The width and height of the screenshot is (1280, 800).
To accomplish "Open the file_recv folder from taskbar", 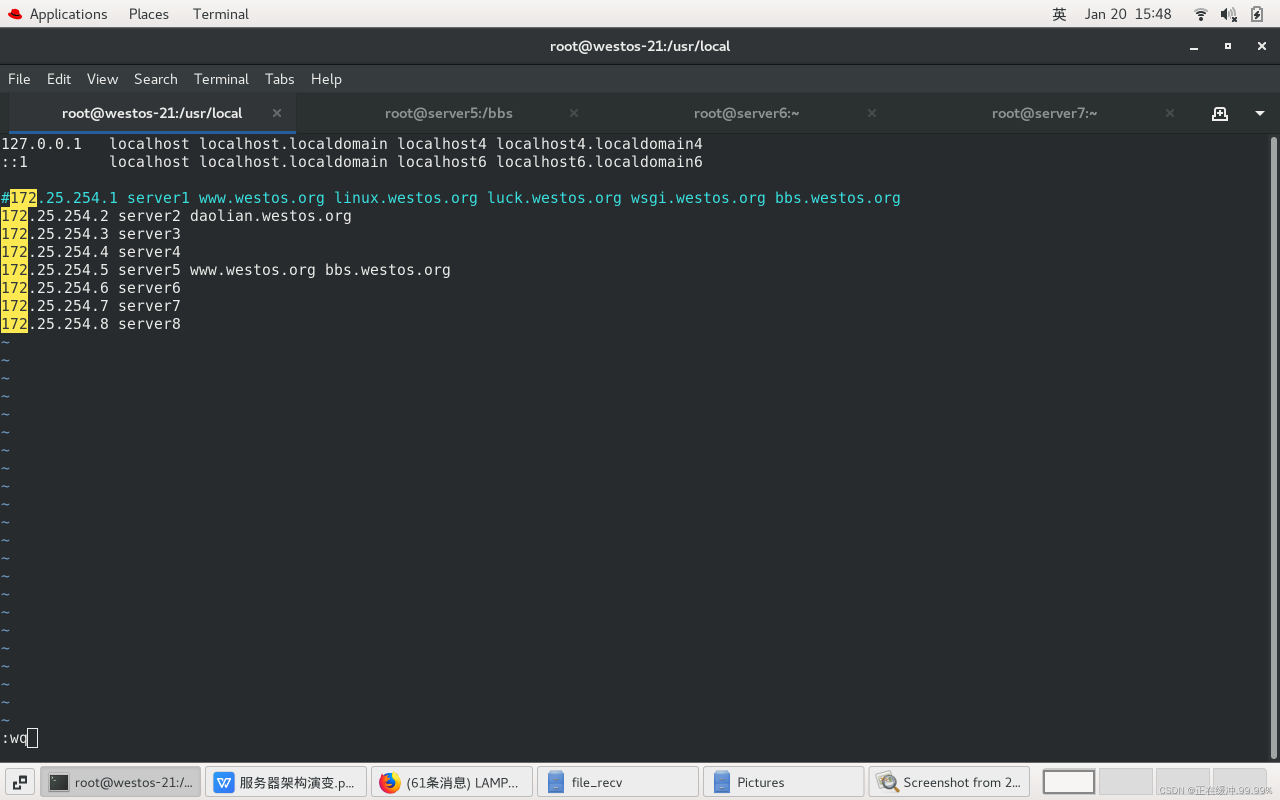I will 618,782.
